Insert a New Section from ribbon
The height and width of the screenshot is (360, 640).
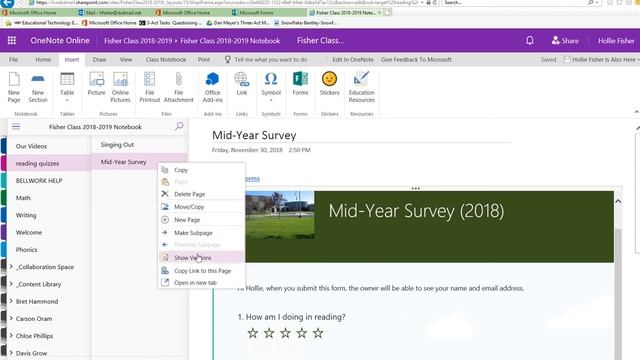click(38, 88)
